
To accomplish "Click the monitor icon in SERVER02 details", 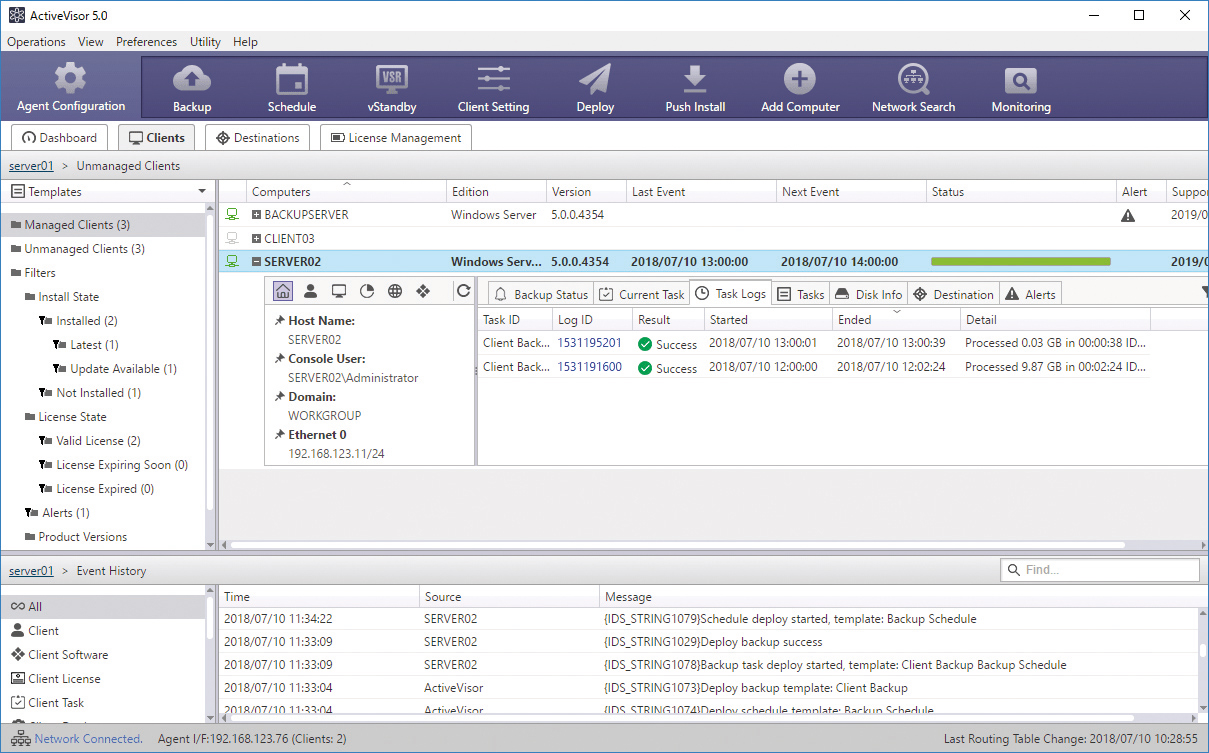I will point(339,291).
